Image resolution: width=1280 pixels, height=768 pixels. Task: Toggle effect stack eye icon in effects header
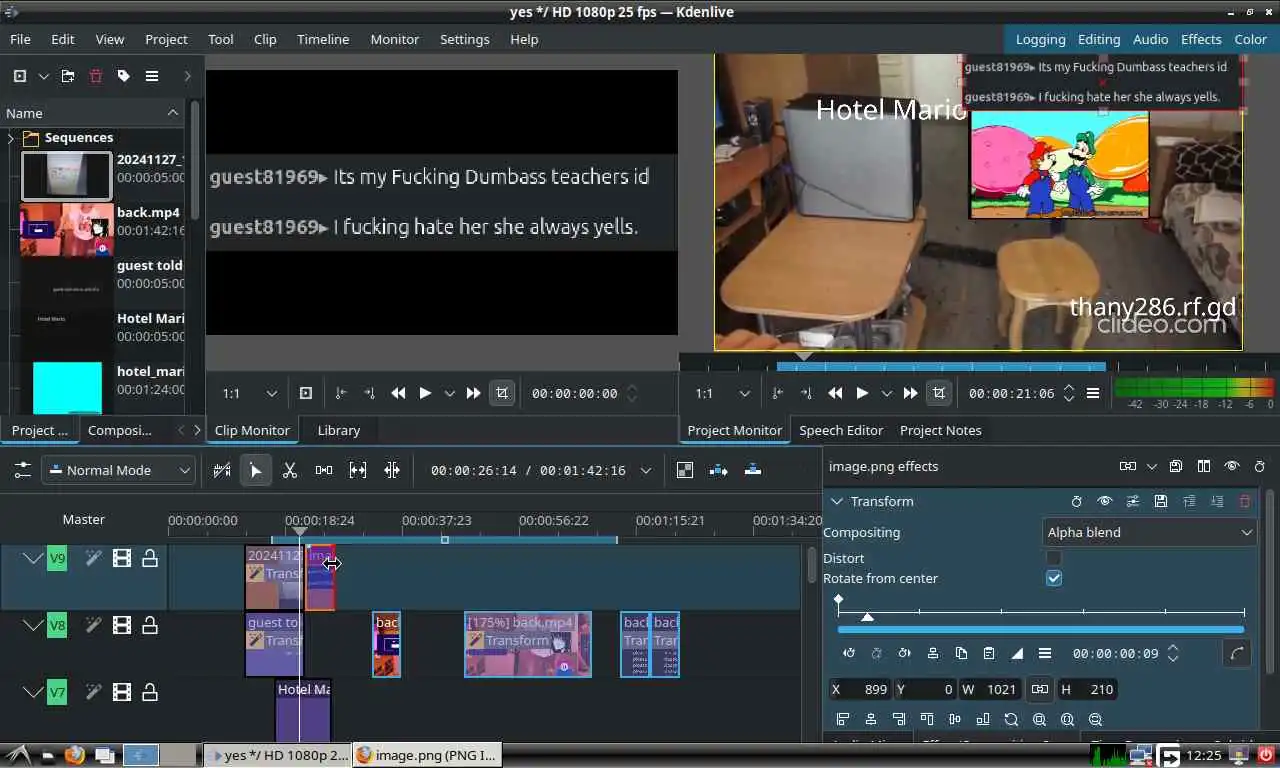[1232, 466]
